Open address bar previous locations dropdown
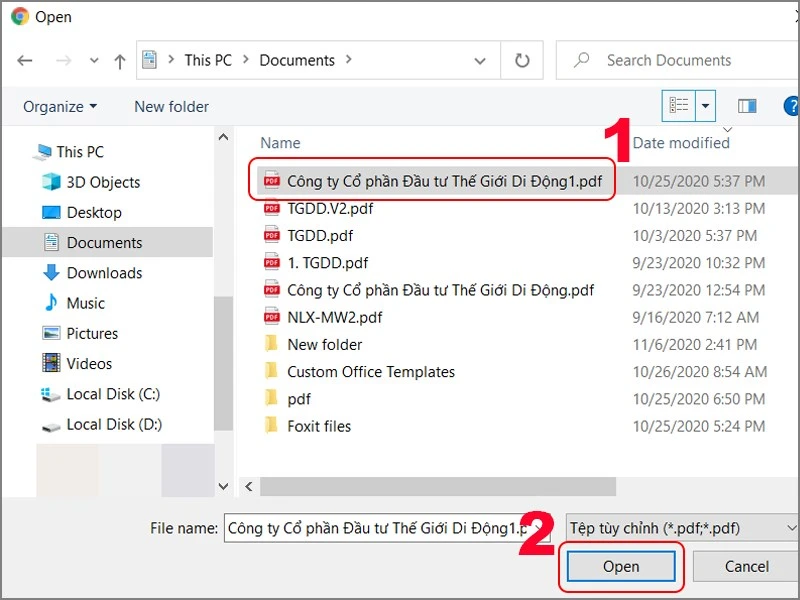This screenshot has width=800, height=600. [480, 61]
